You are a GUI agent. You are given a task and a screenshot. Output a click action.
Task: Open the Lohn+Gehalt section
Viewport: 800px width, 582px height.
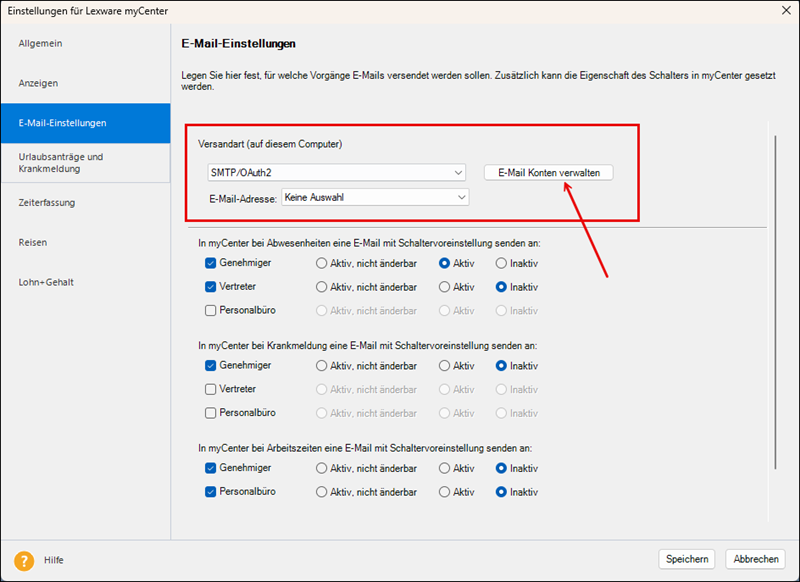click(x=86, y=282)
